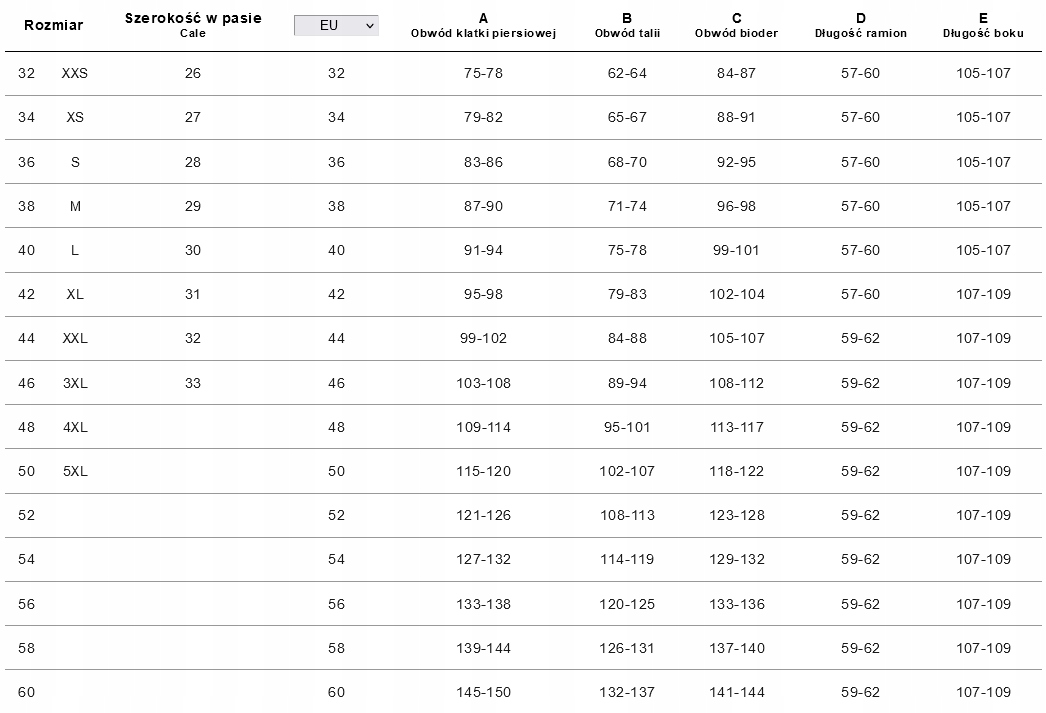
Task: Select the 5XL size label
Action: [x=75, y=471]
